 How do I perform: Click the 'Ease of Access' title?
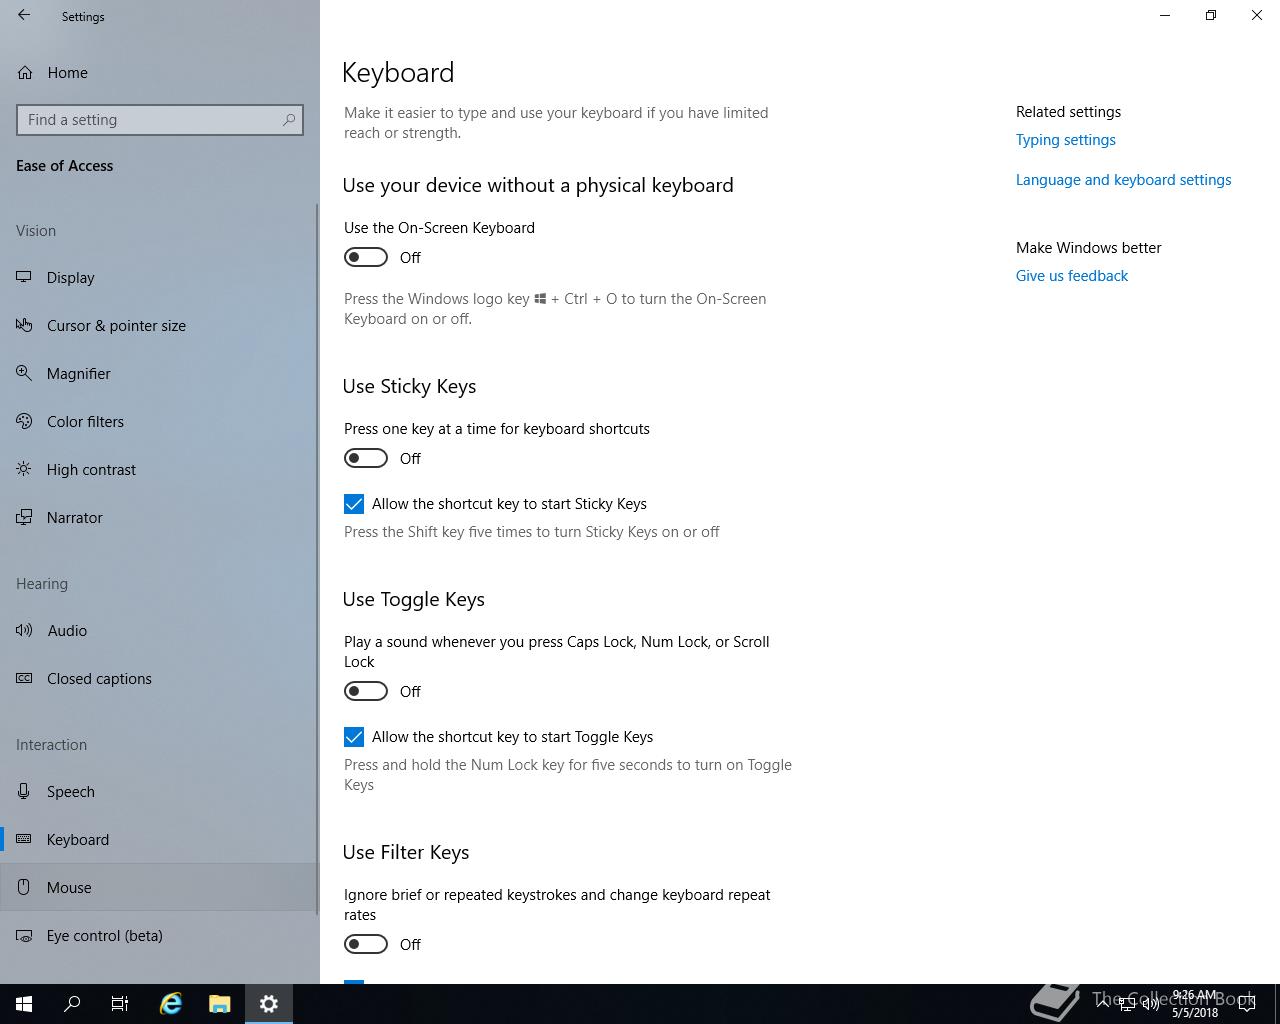tap(64, 166)
